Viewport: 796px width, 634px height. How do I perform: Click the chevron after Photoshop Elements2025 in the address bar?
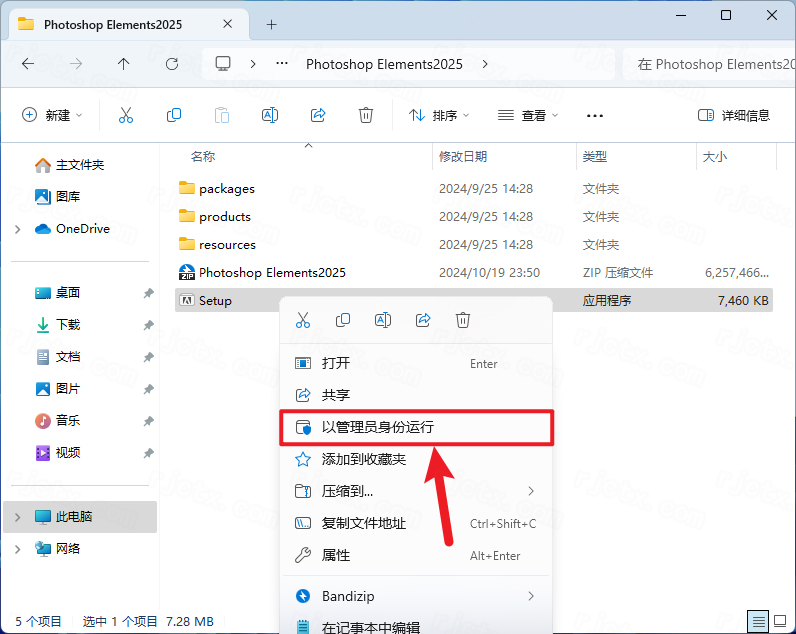tap(485, 64)
